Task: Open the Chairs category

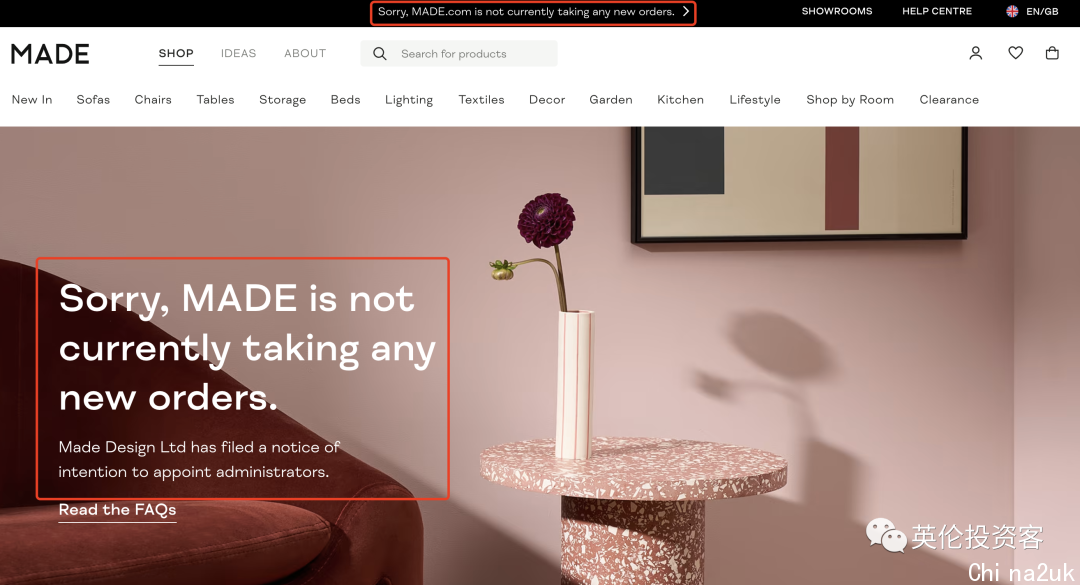Action: click(153, 100)
